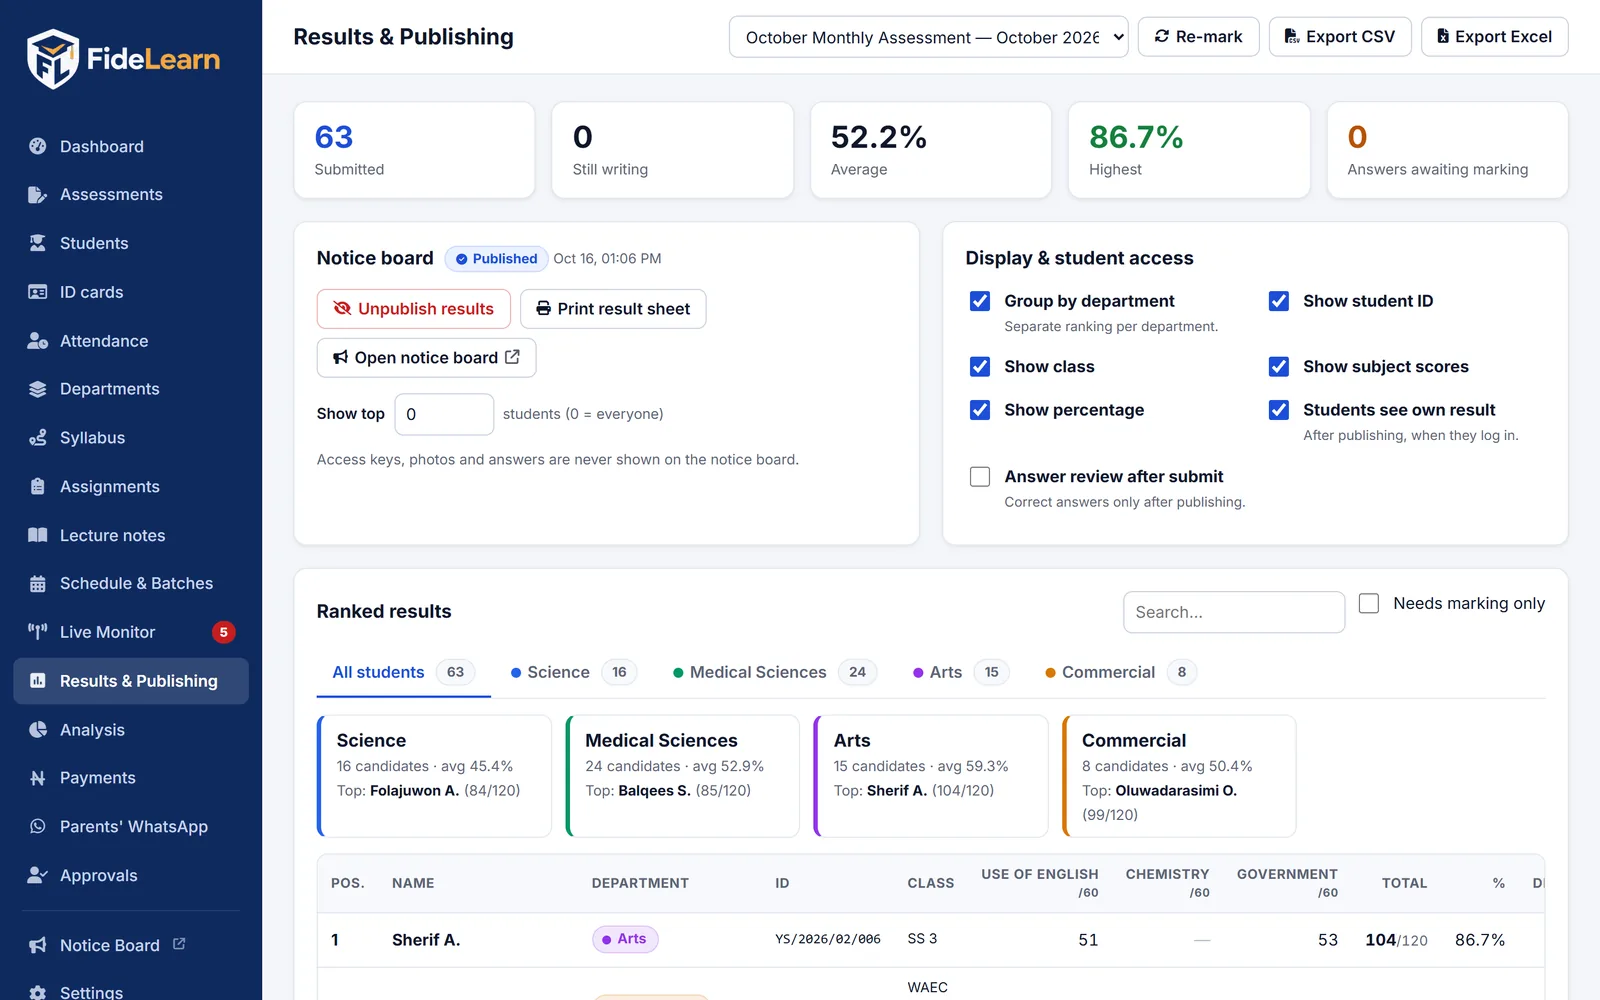Click the USE OF ENGLISH column header
This screenshot has width=1600, height=1000.
point(1040,882)
